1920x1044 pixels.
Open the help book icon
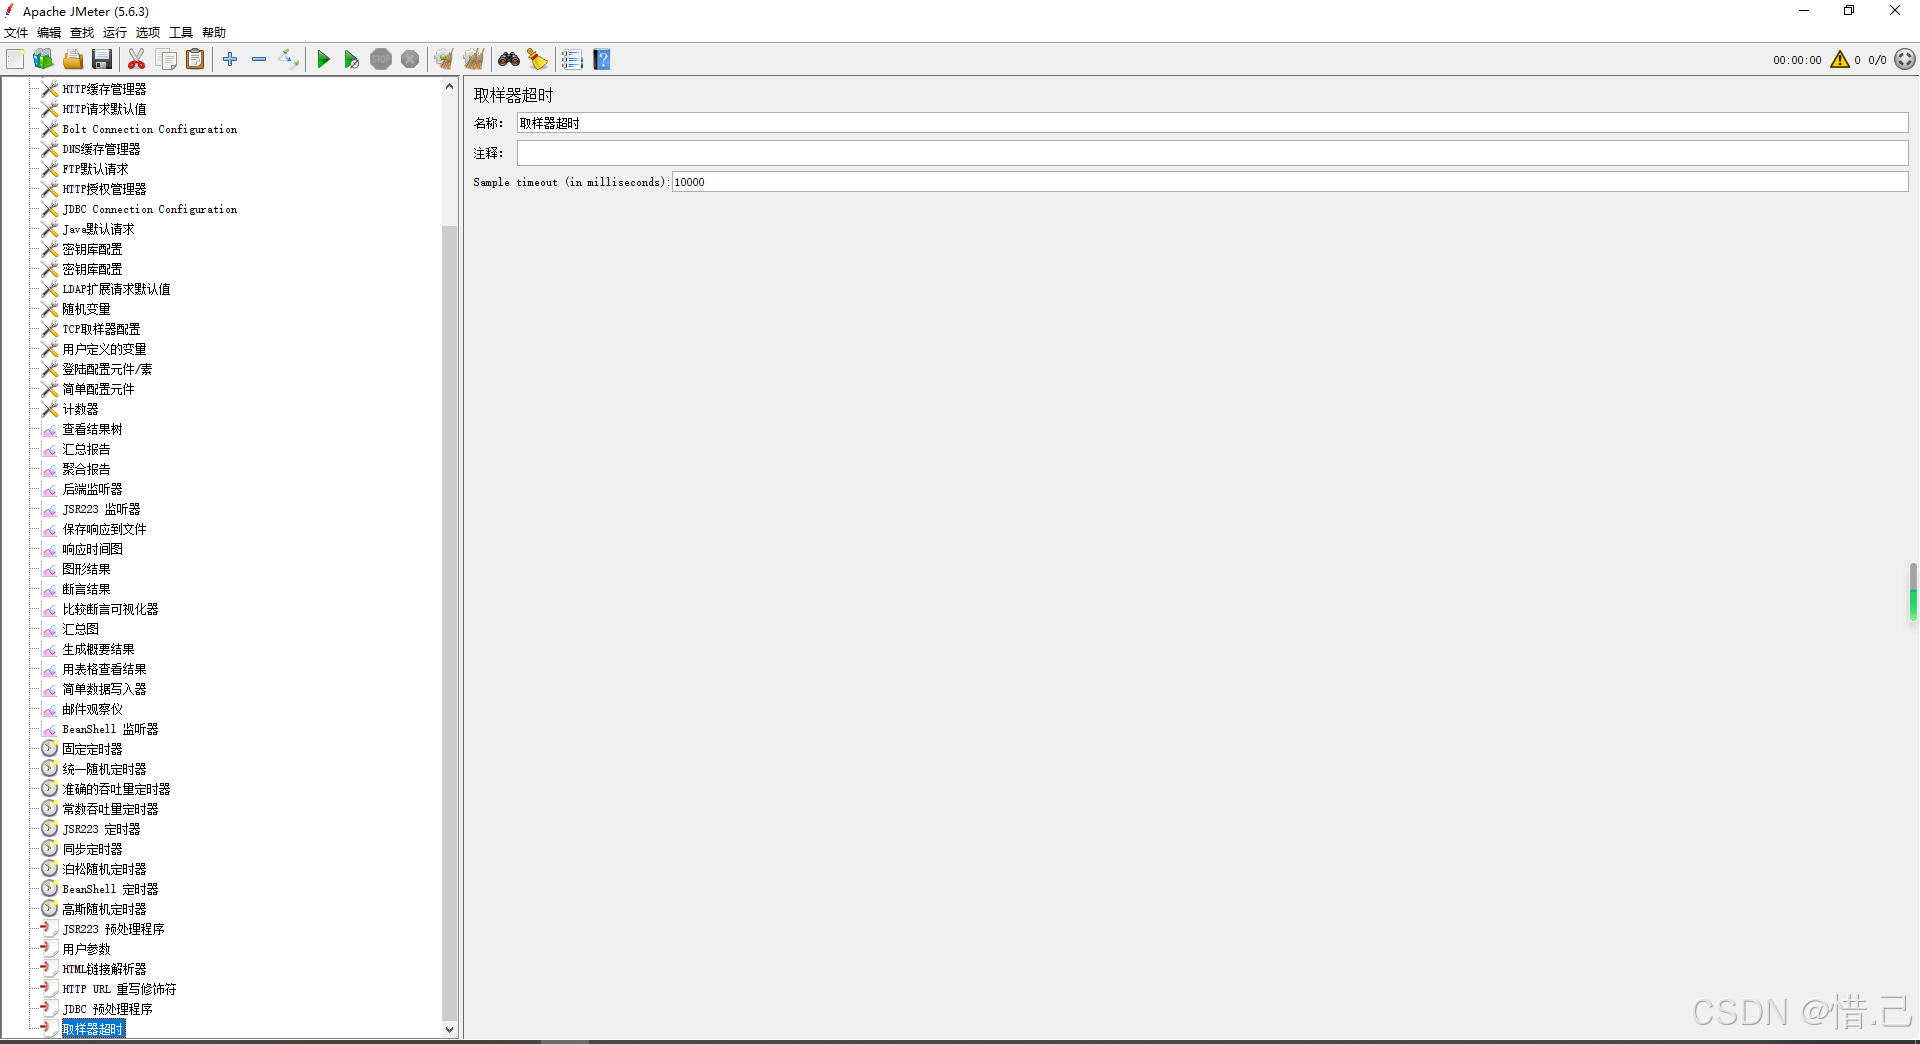[x=602, y=60]
